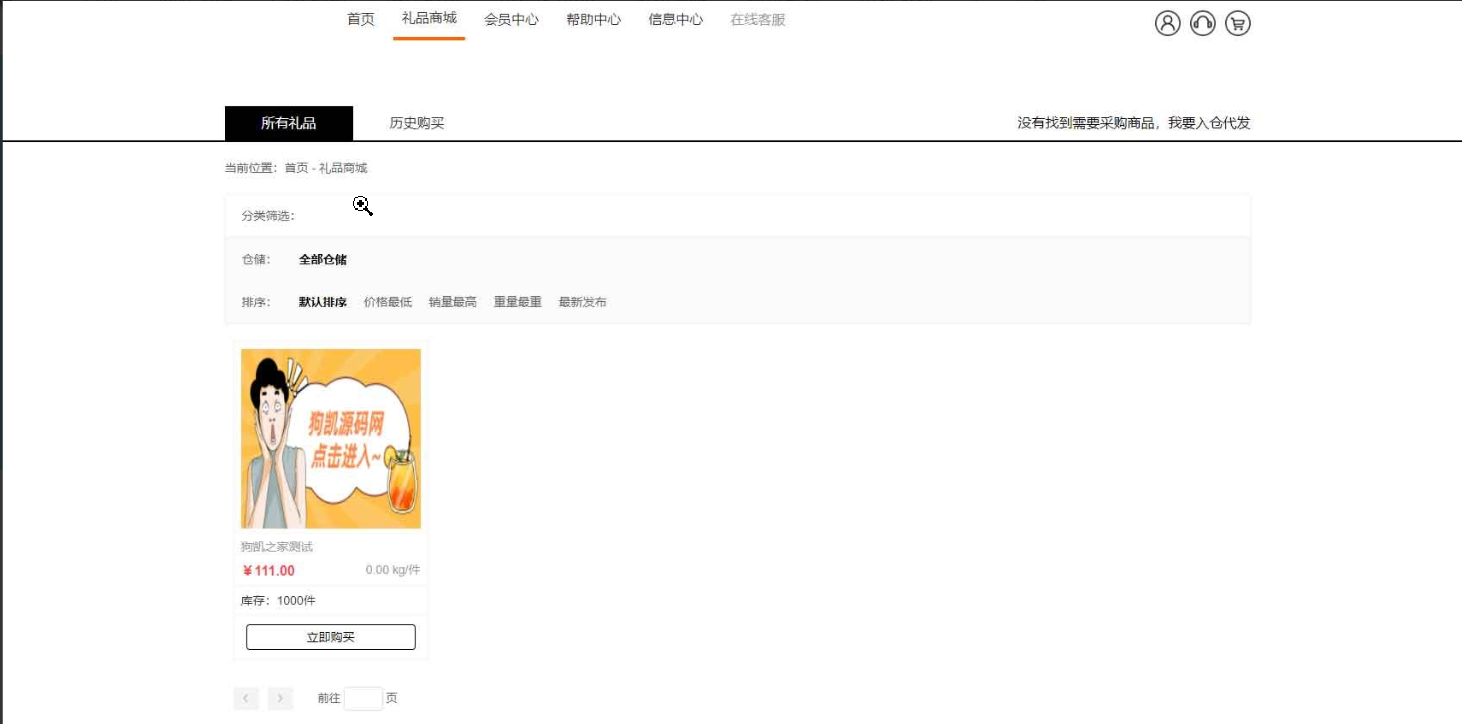Select 全部仓储 warehouse filter
Image resolution: width=1462 pixels, height=724 pixels.
323,260
